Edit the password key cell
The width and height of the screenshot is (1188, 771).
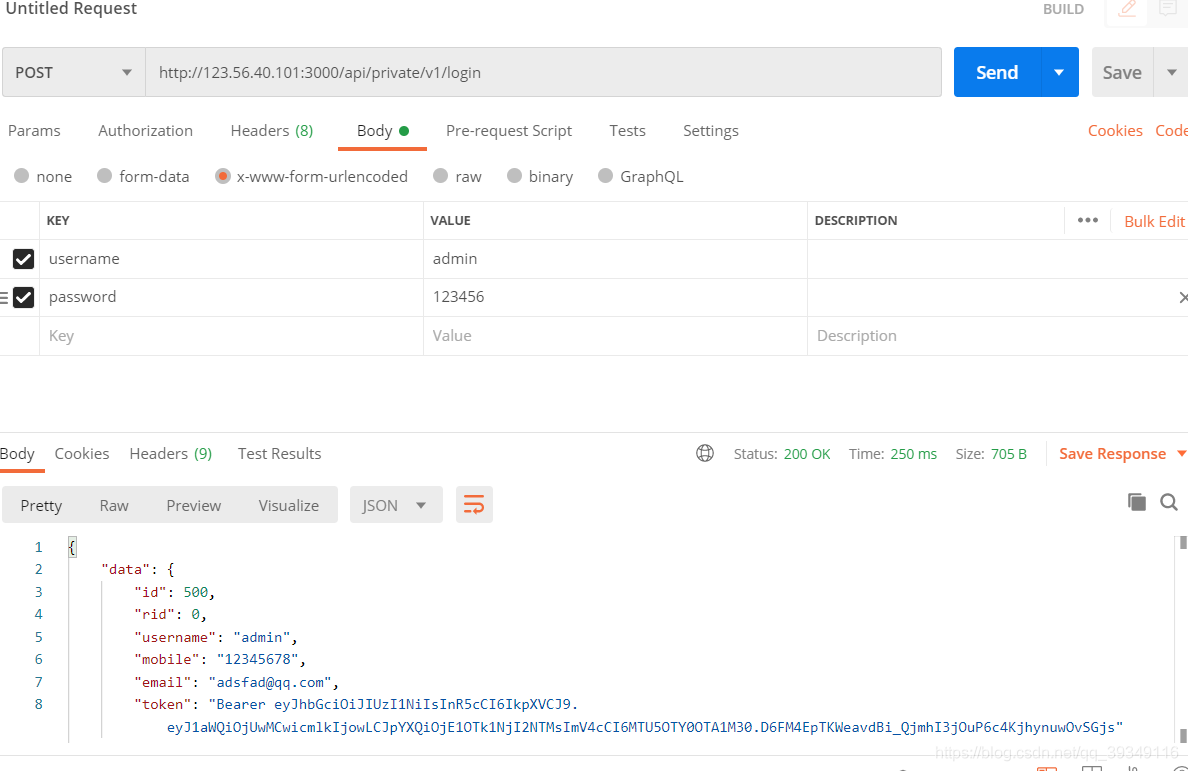point(231,297)
